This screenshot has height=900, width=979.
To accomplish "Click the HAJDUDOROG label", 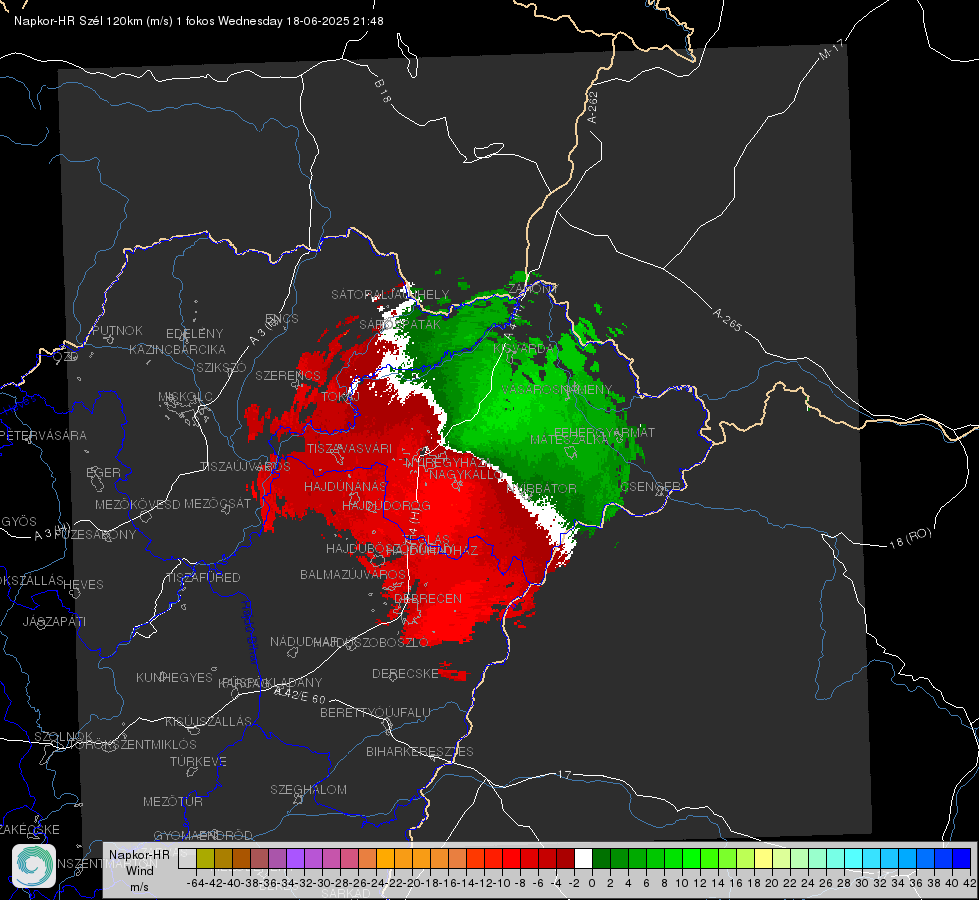I will coord(386,505).
